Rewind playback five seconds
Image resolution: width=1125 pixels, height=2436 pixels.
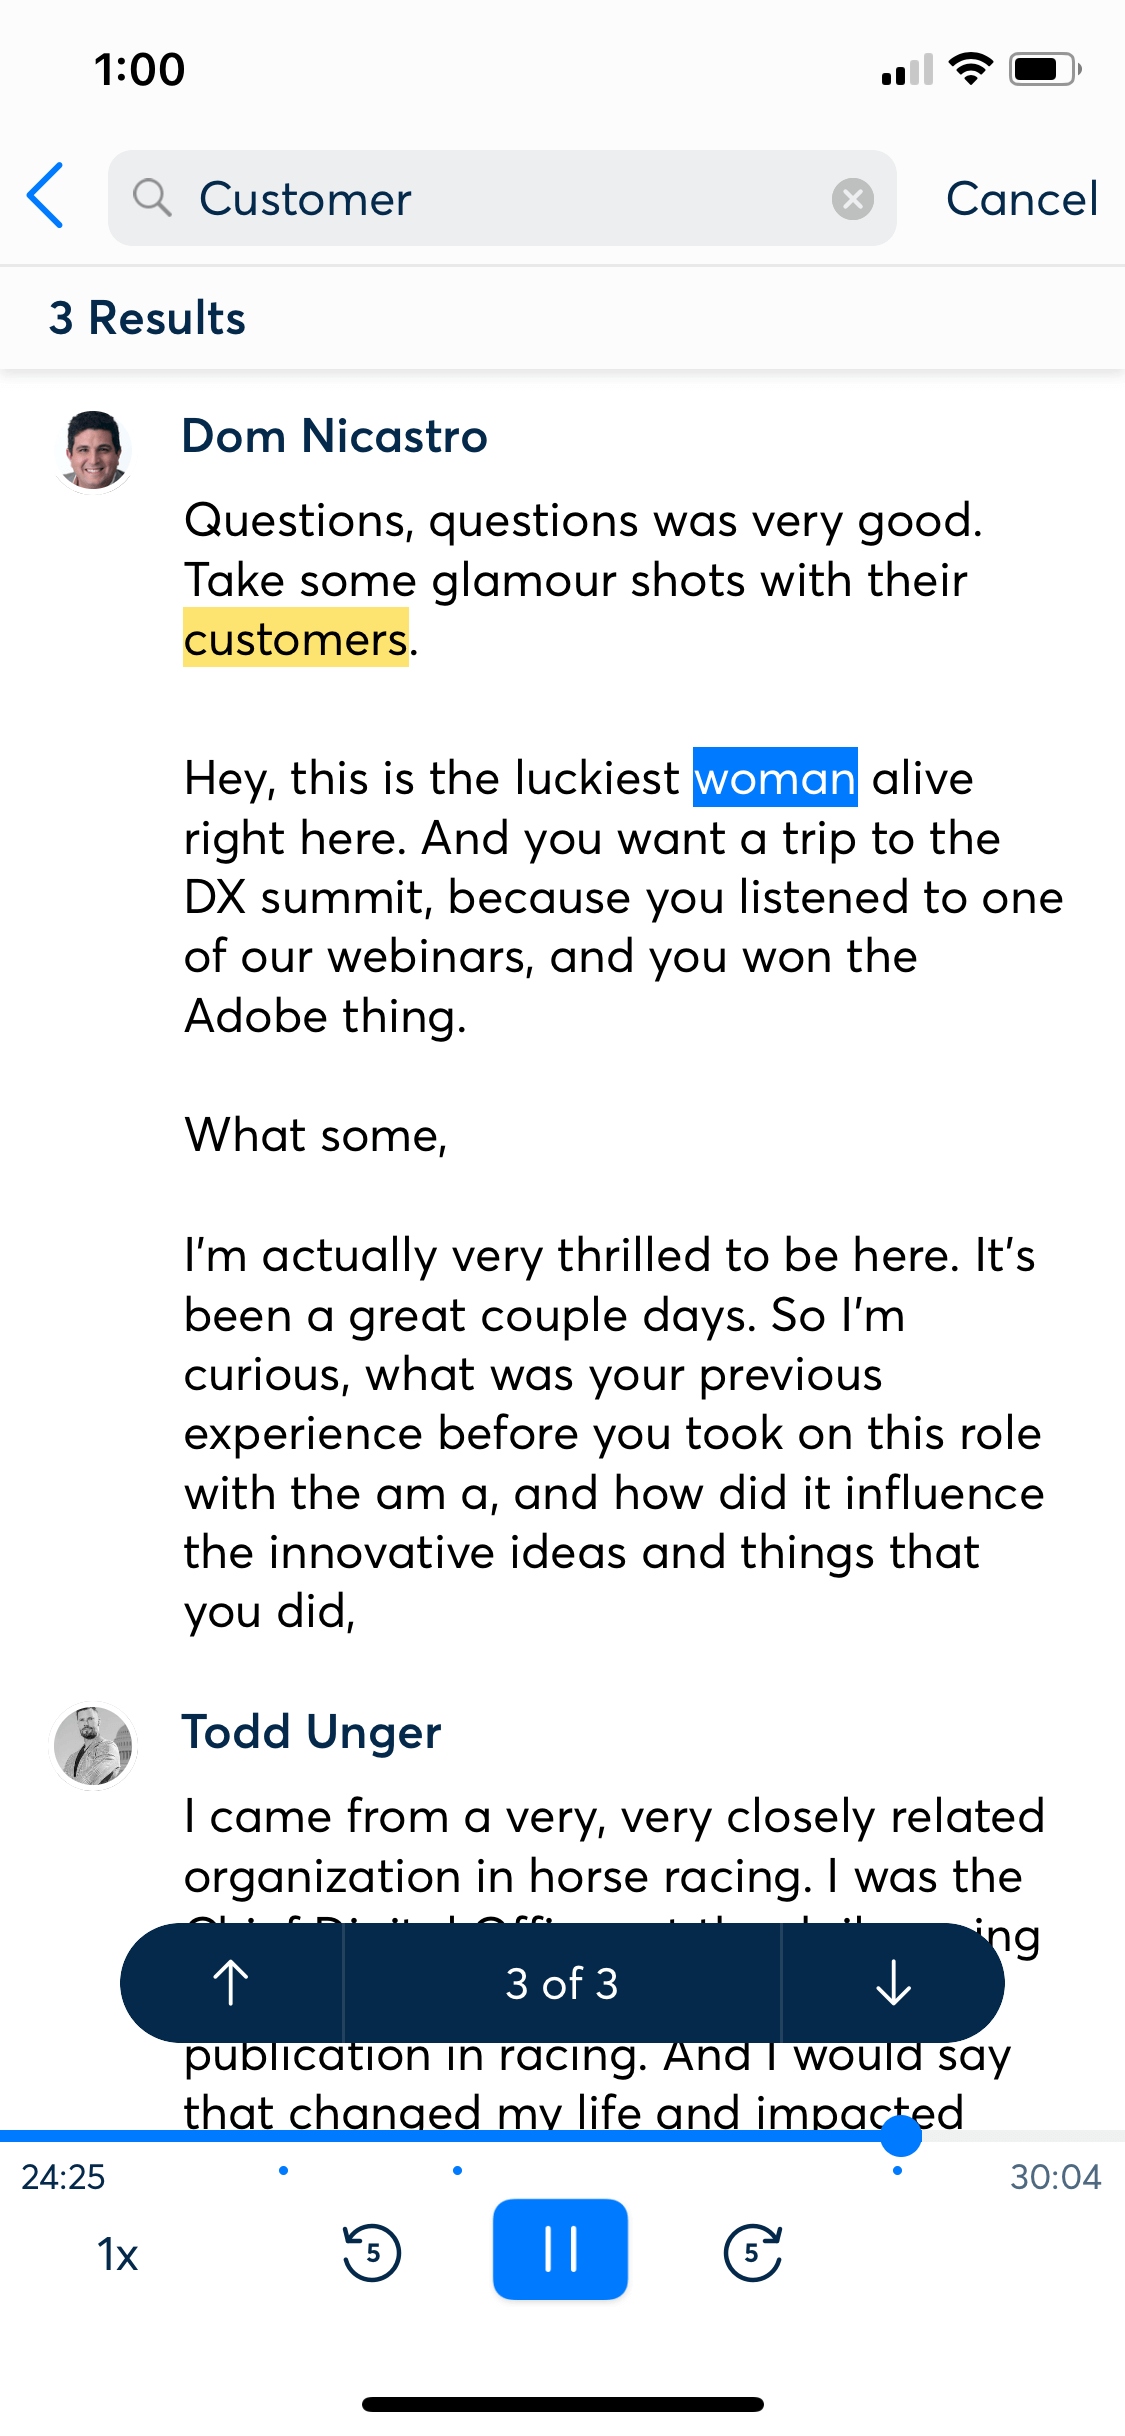372,2252
